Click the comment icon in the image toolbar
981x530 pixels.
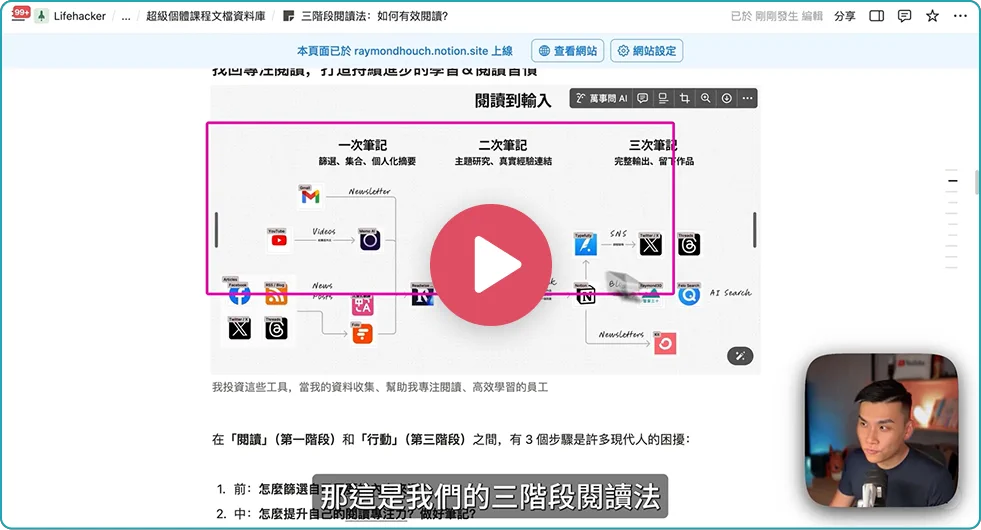[643, 98]
